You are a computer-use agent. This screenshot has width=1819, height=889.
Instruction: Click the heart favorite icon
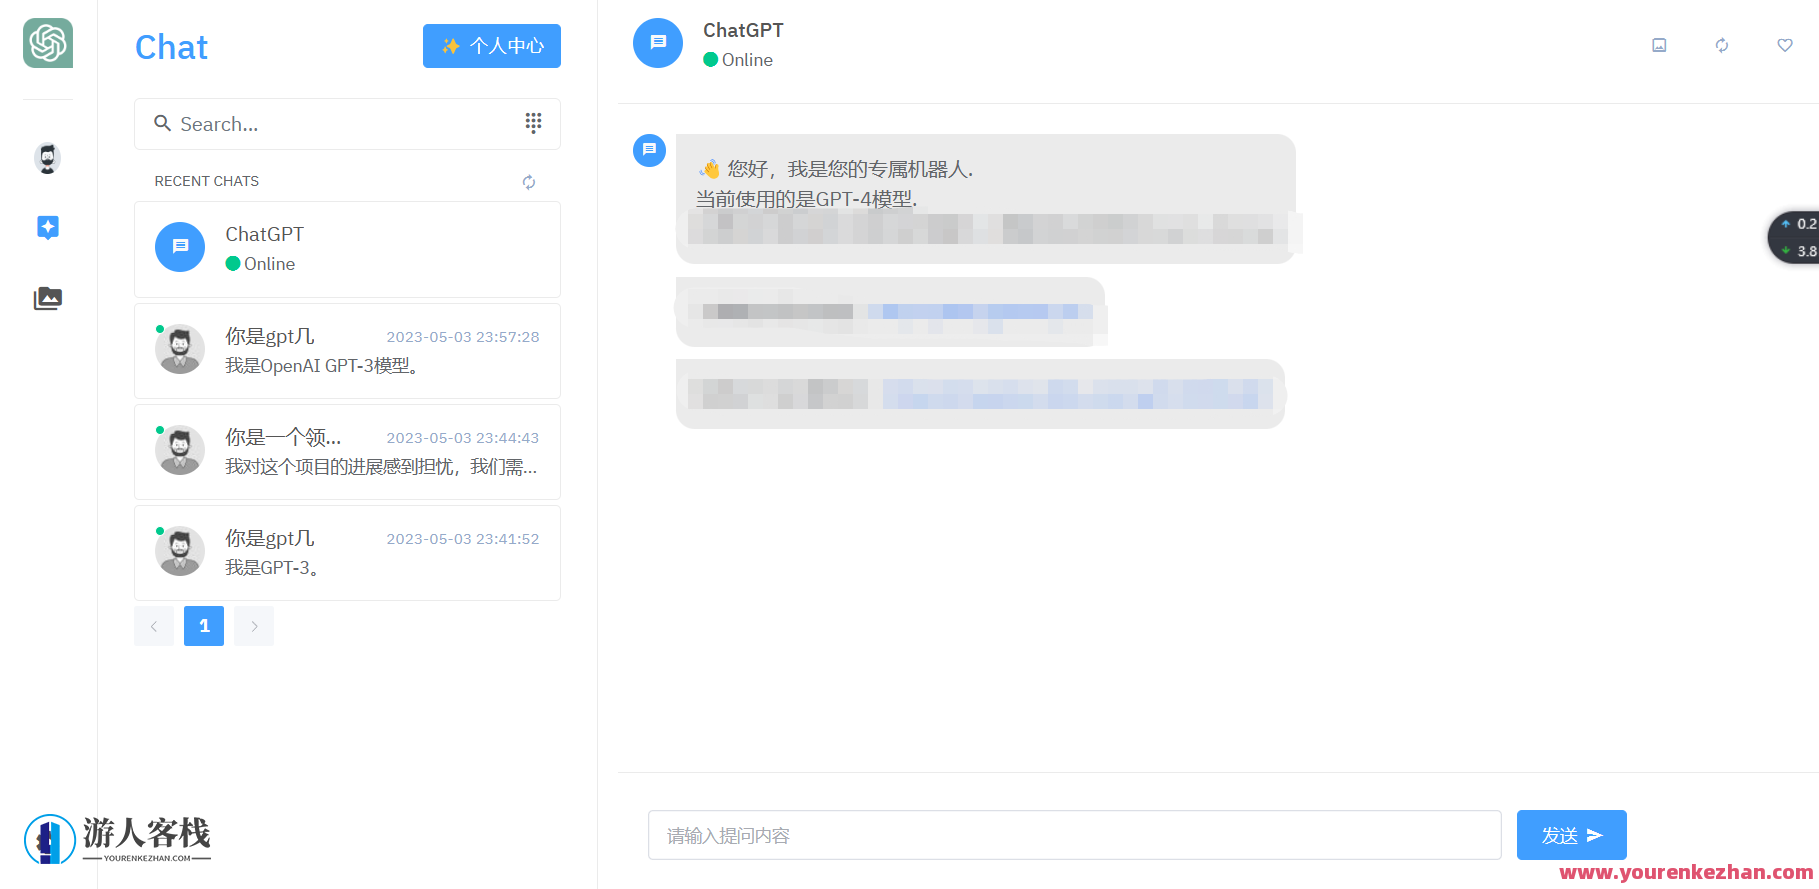pos(1785,45)
